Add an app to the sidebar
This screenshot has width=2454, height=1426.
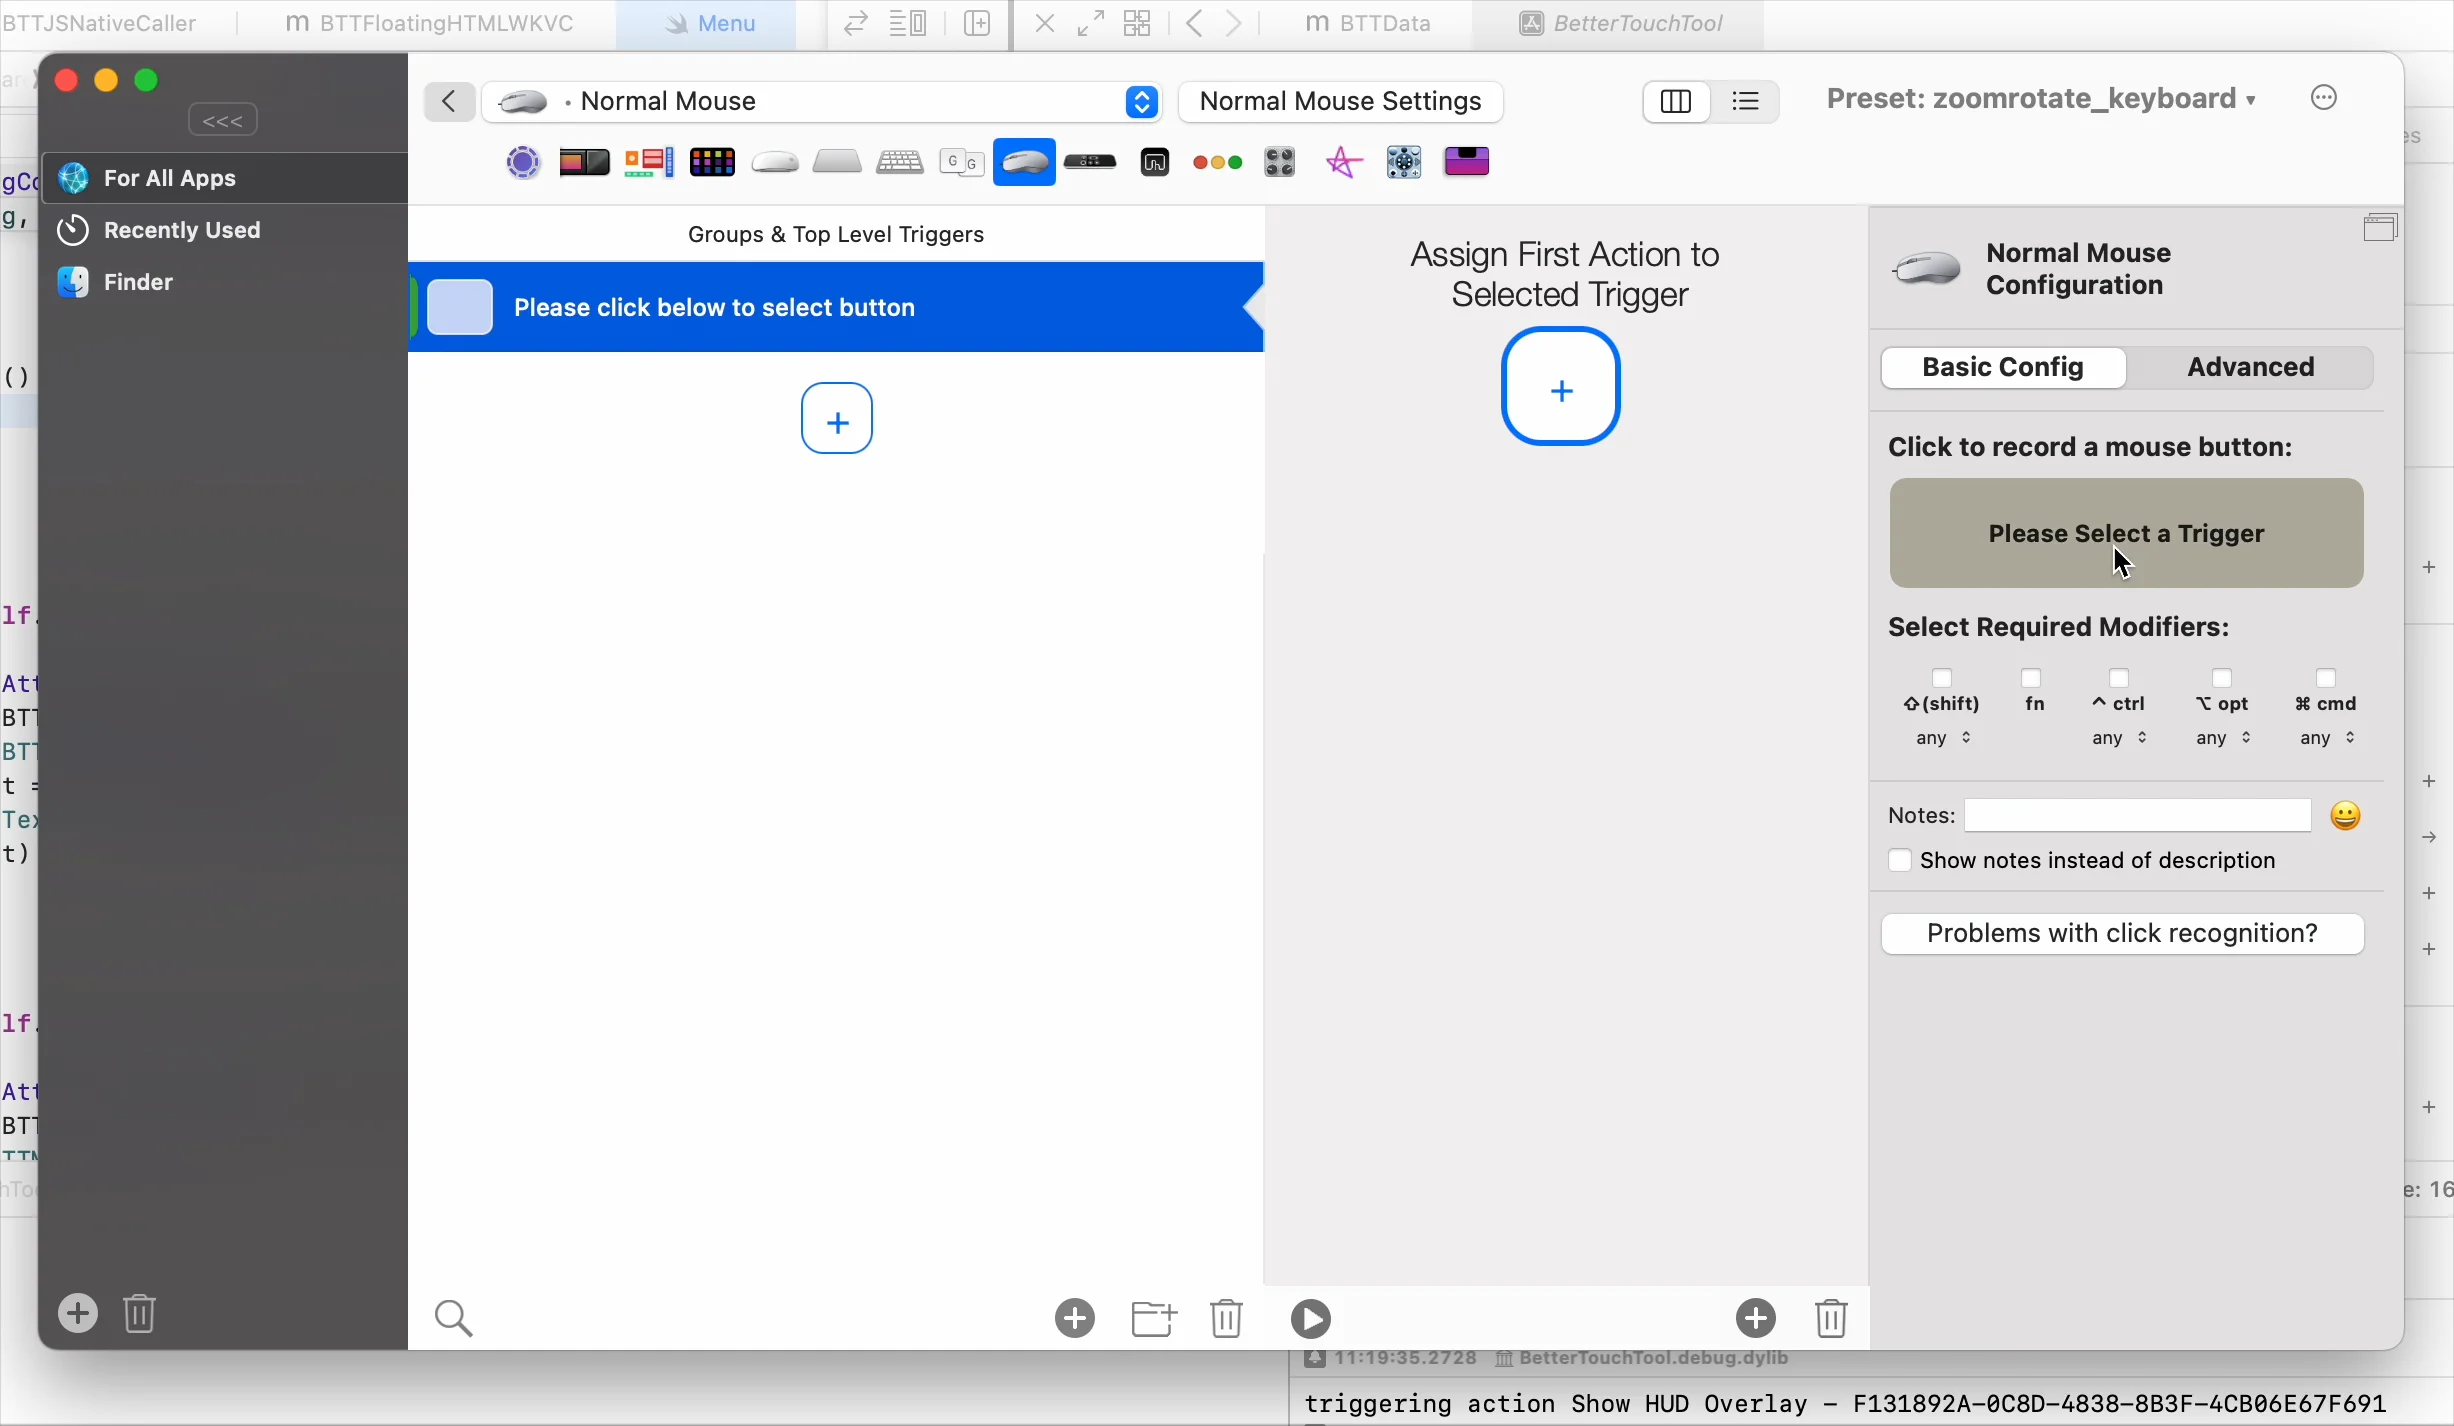78,1314
